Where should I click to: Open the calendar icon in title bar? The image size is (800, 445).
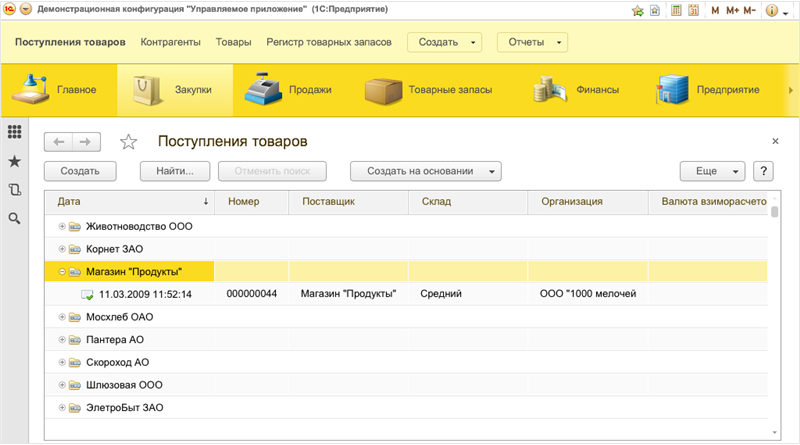[693, 10]
